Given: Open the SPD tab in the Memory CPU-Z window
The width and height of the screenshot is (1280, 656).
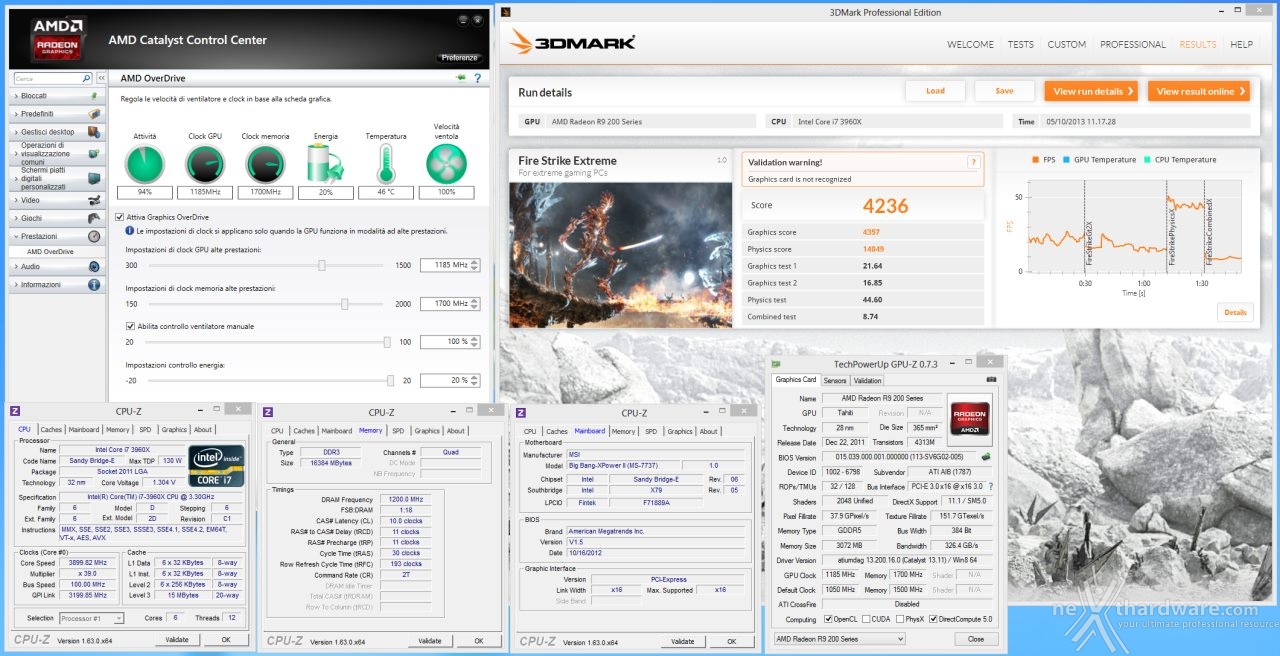Looking at the screenshot, I should (x=398, y=431).
